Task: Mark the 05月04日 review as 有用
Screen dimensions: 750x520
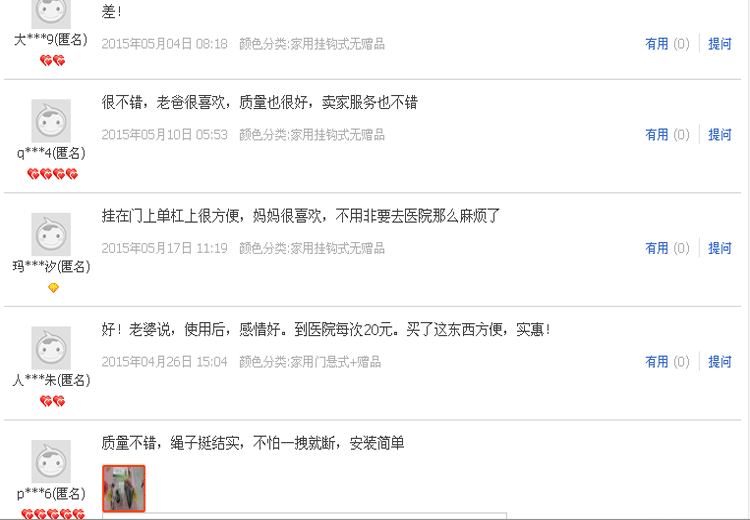Action: coord(657,44)
